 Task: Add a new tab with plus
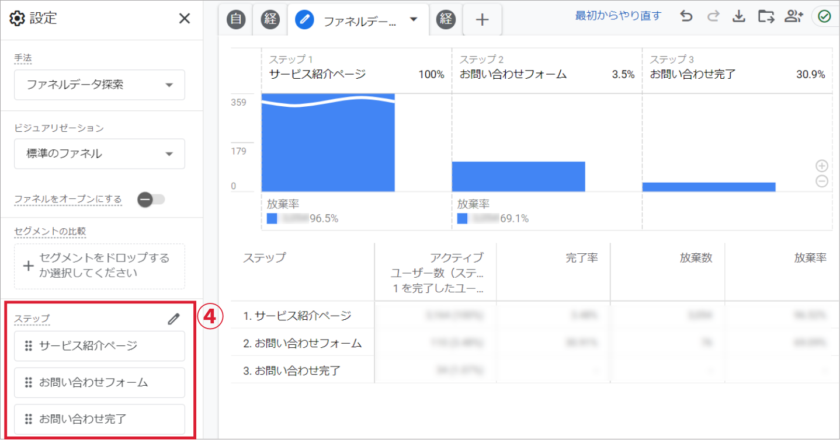[482, 19]
